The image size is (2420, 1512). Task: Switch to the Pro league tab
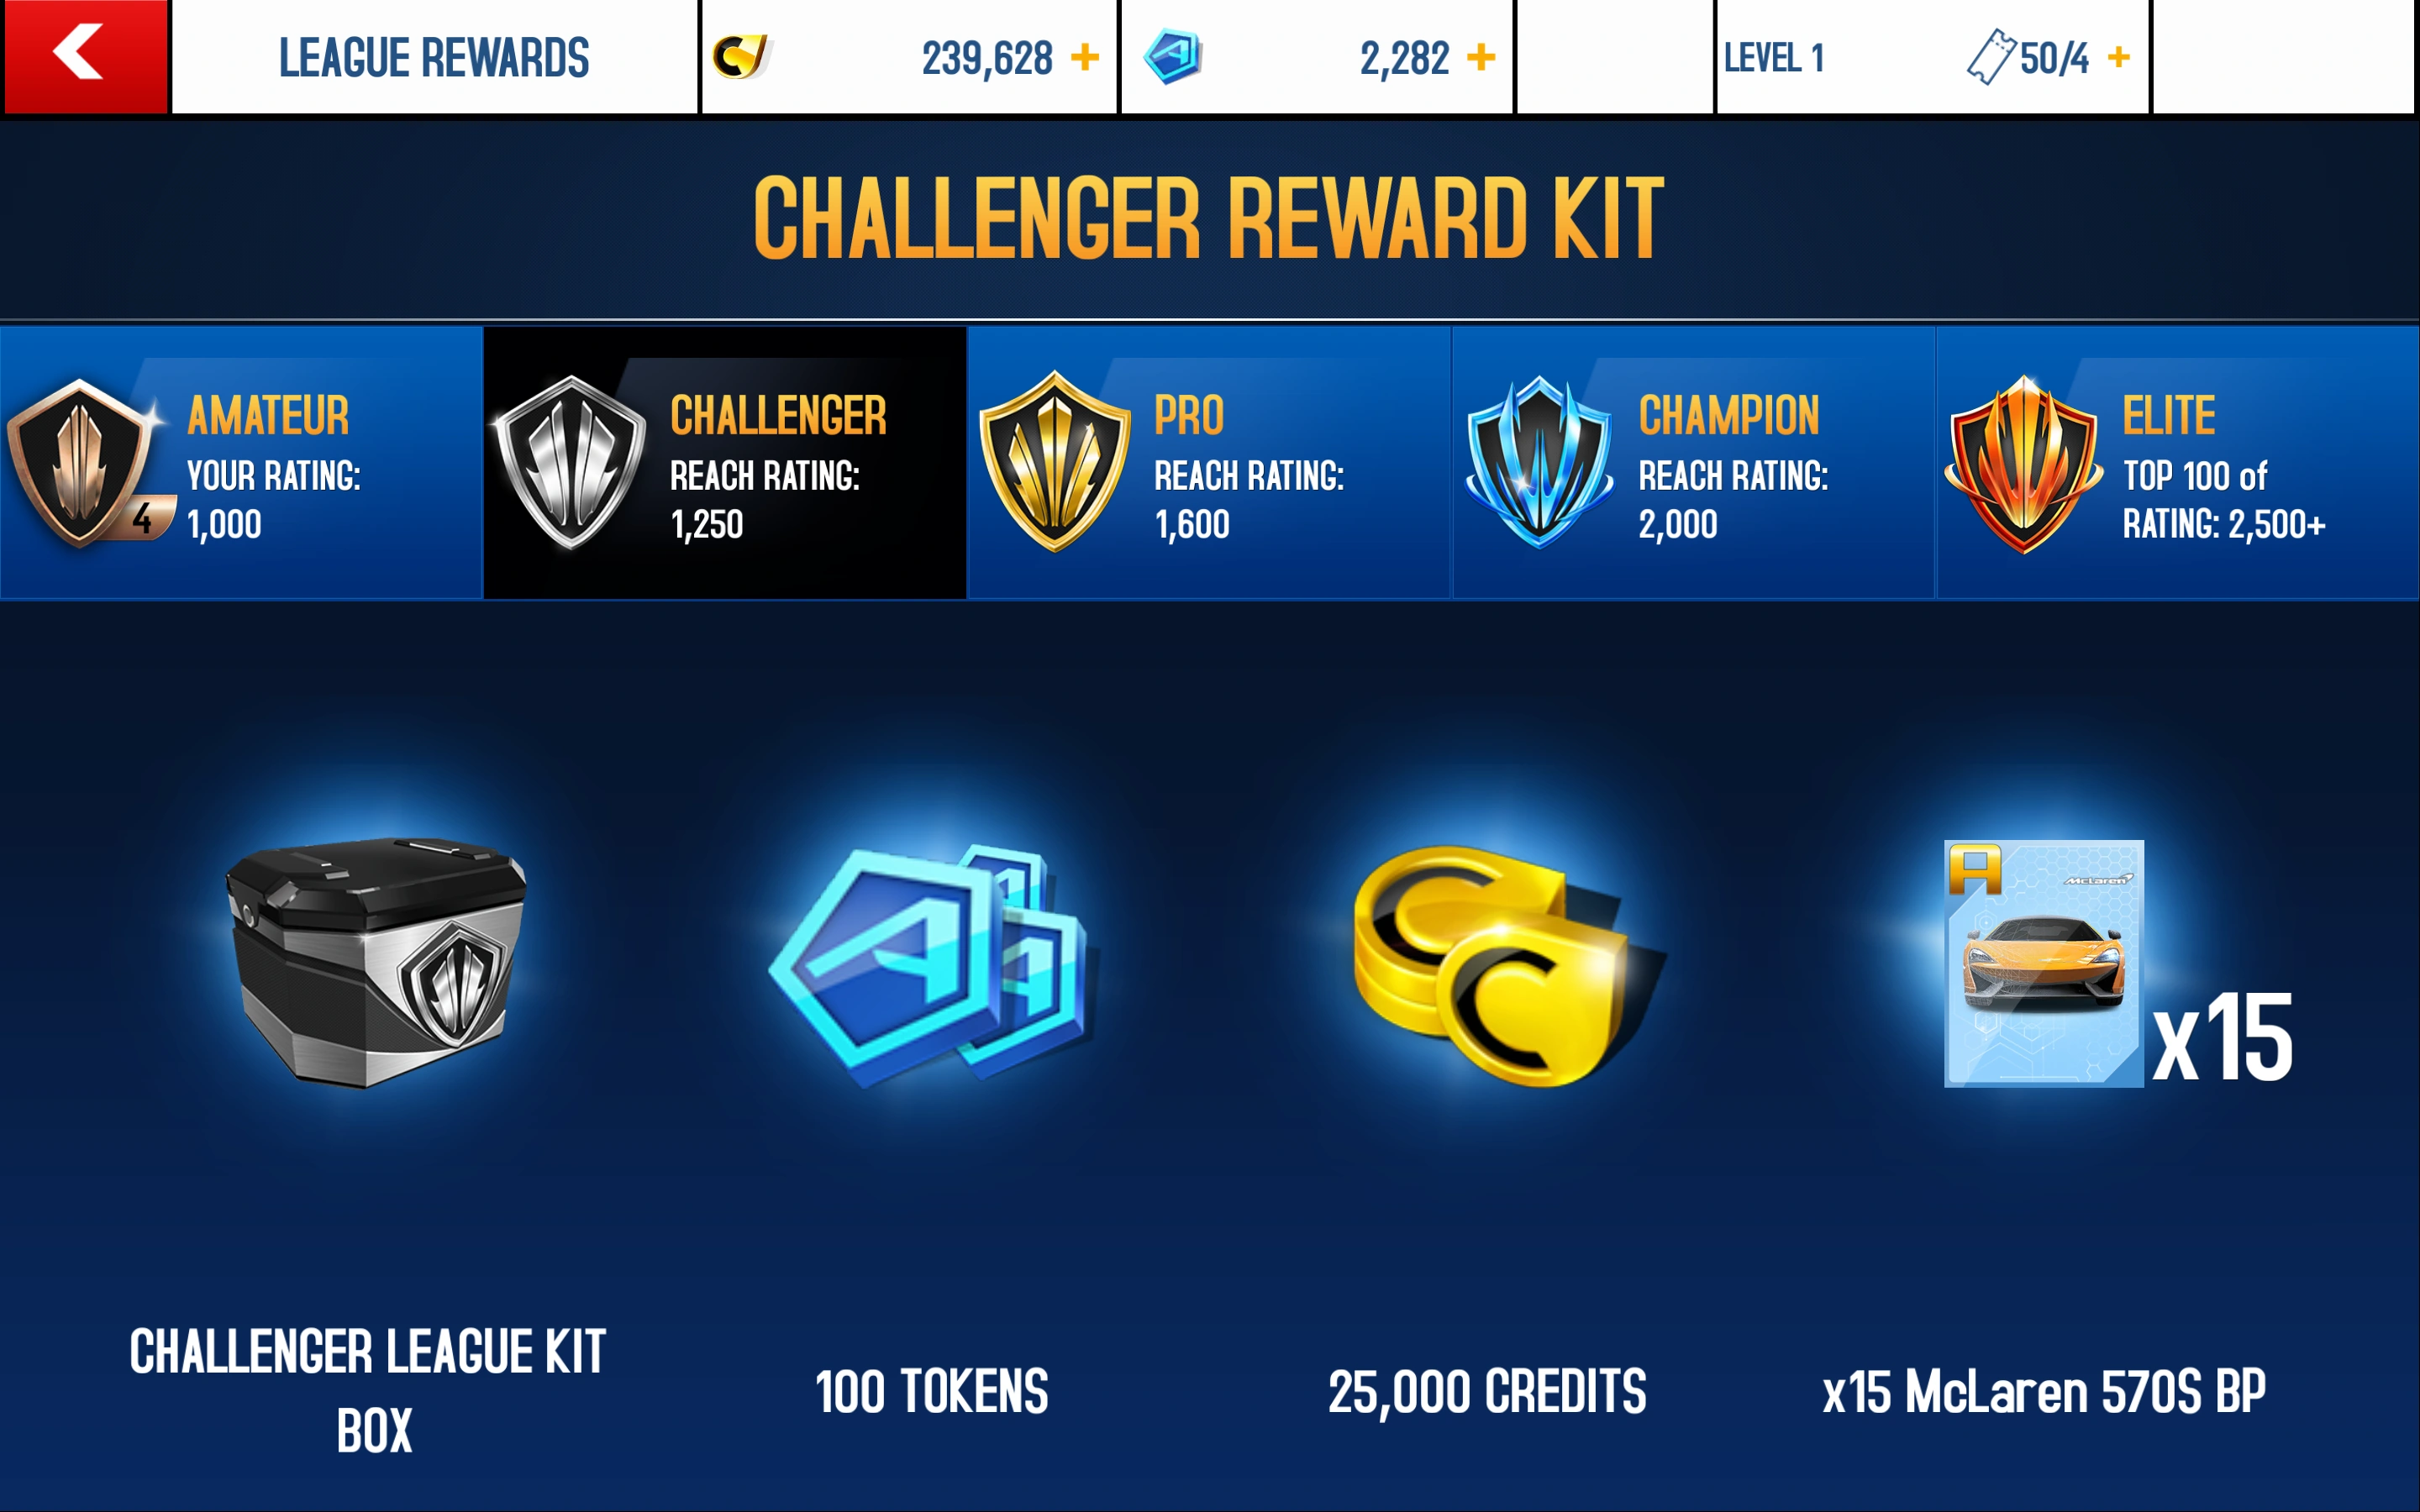tap(1209, 463)
